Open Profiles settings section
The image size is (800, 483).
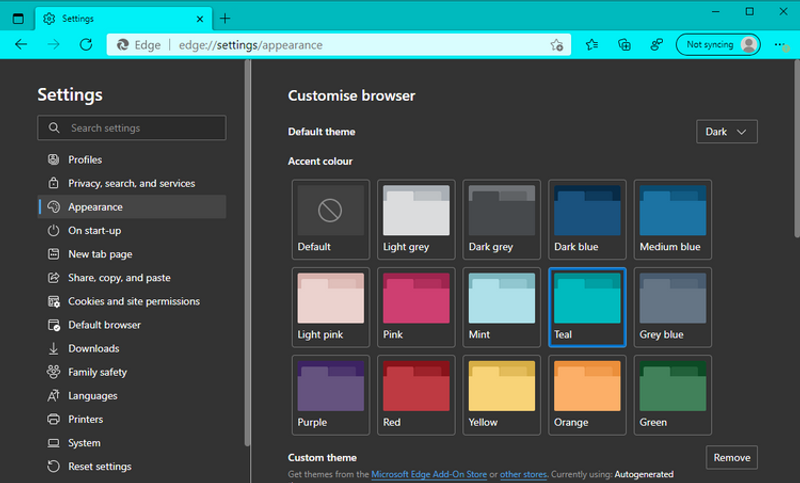(x=85, y=160)
